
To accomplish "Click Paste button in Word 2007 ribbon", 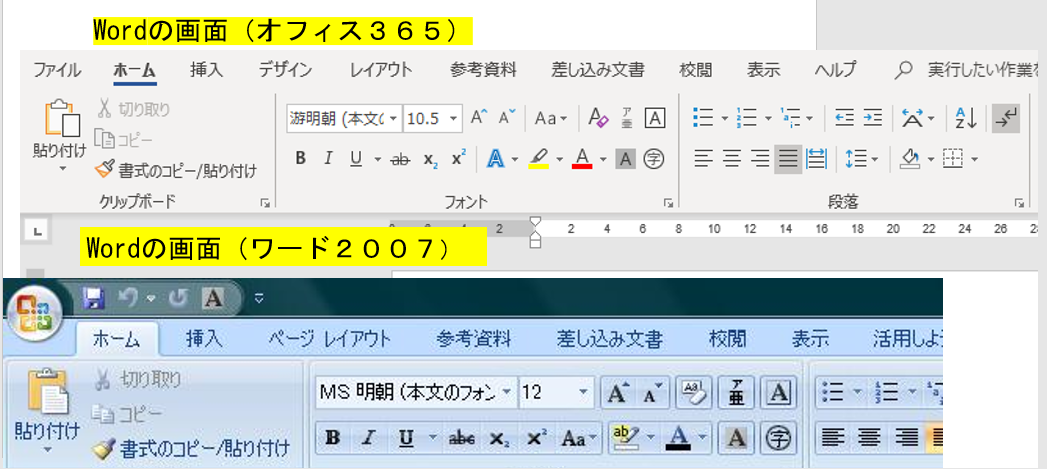I will coord(47,409).
